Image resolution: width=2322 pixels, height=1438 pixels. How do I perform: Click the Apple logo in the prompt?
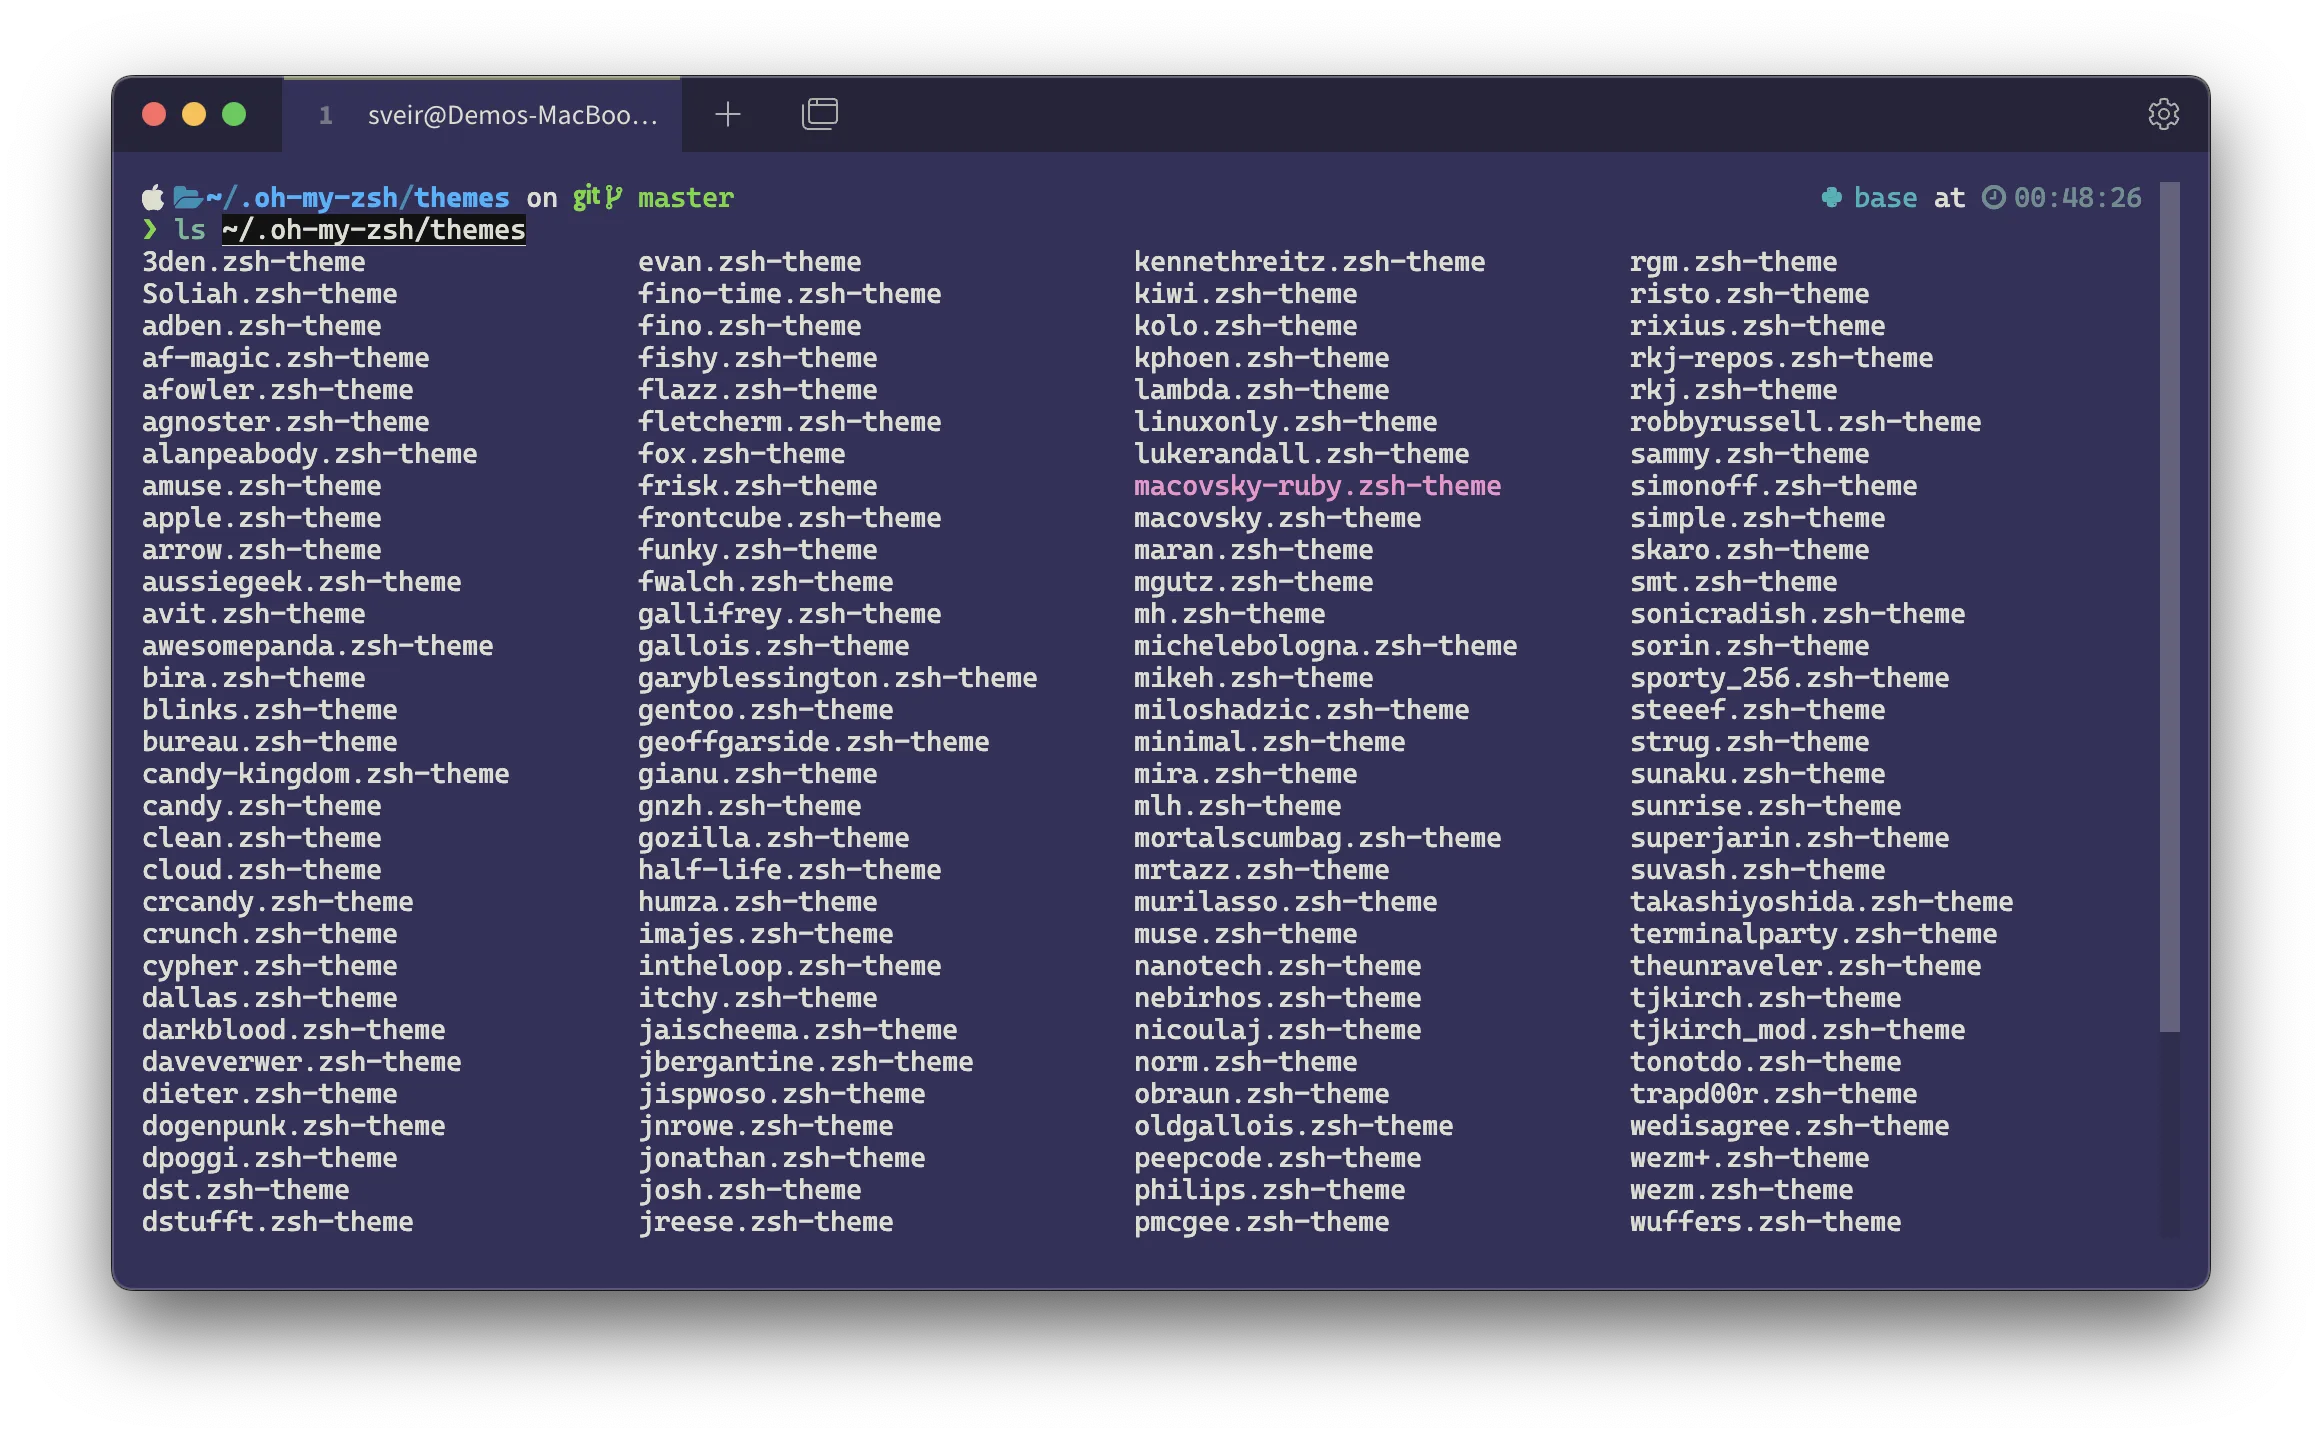[x=152, y=197]
